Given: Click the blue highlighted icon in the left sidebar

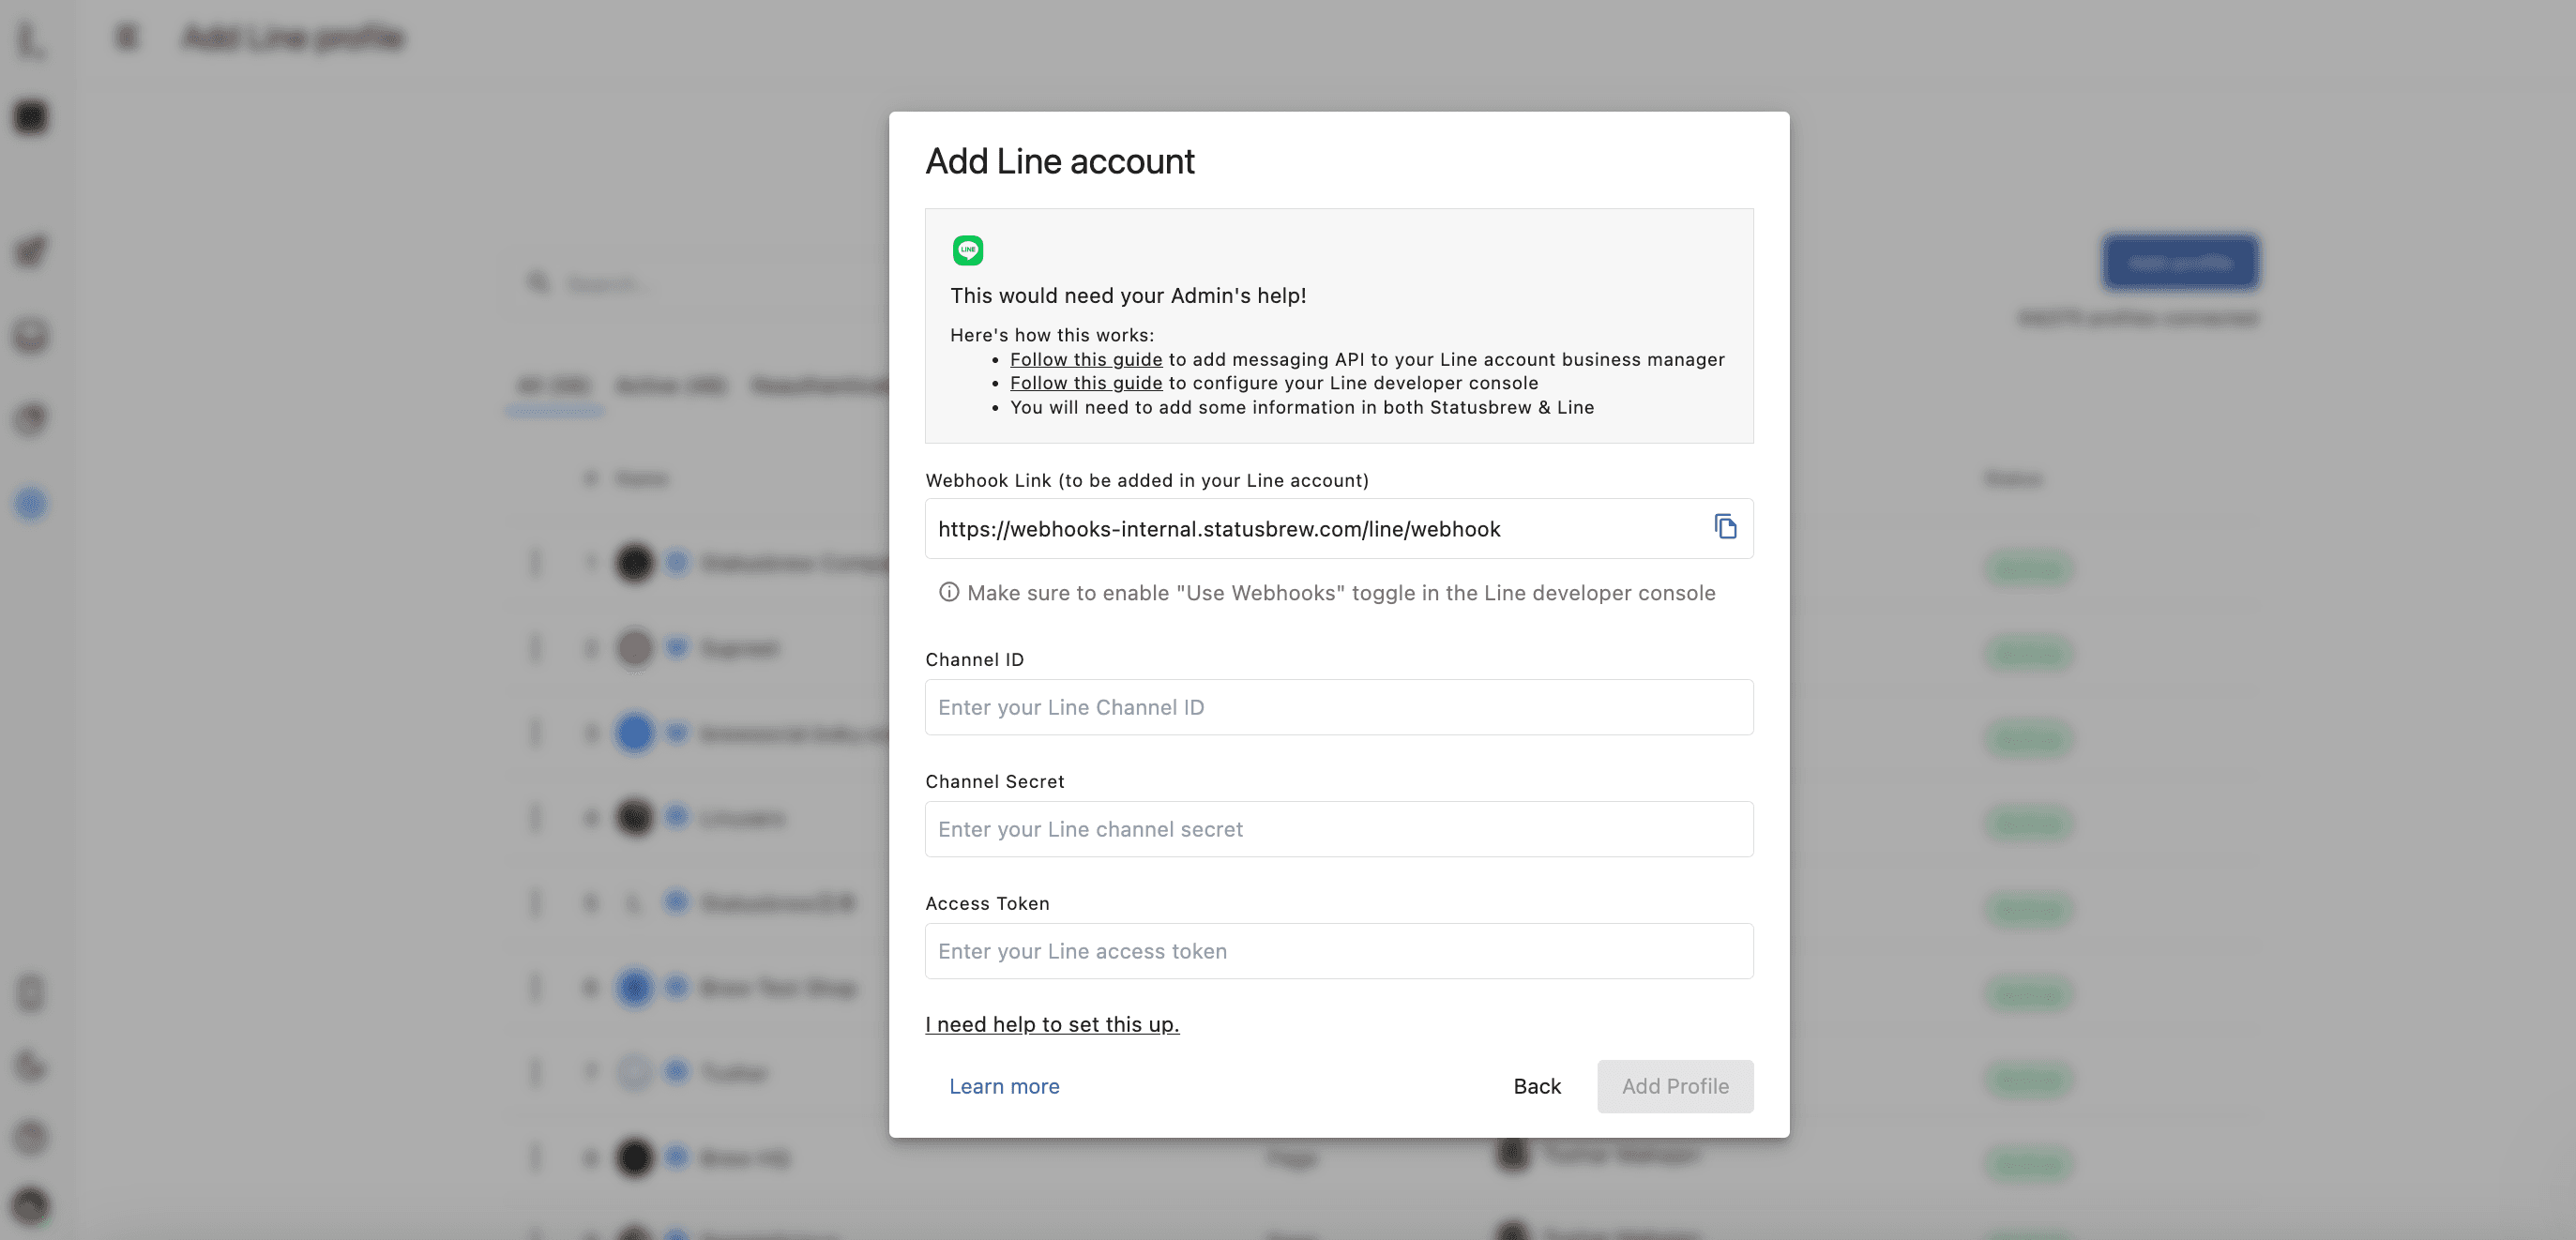Looking at the screenshot, I should [x=31, y=504].
